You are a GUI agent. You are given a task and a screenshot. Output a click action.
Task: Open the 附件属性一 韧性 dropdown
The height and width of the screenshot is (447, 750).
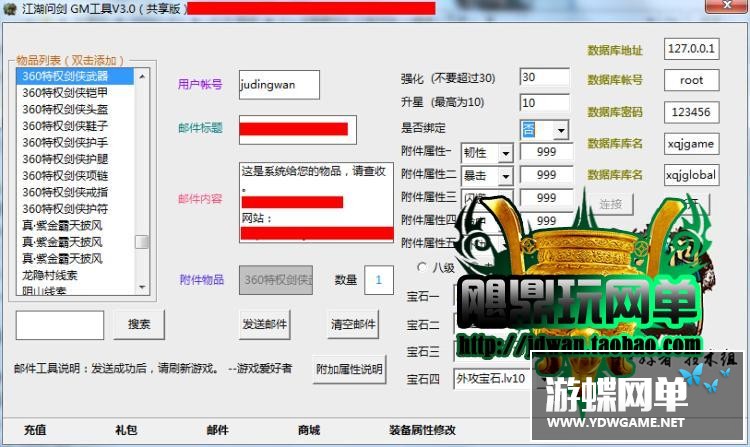(505, 153)
